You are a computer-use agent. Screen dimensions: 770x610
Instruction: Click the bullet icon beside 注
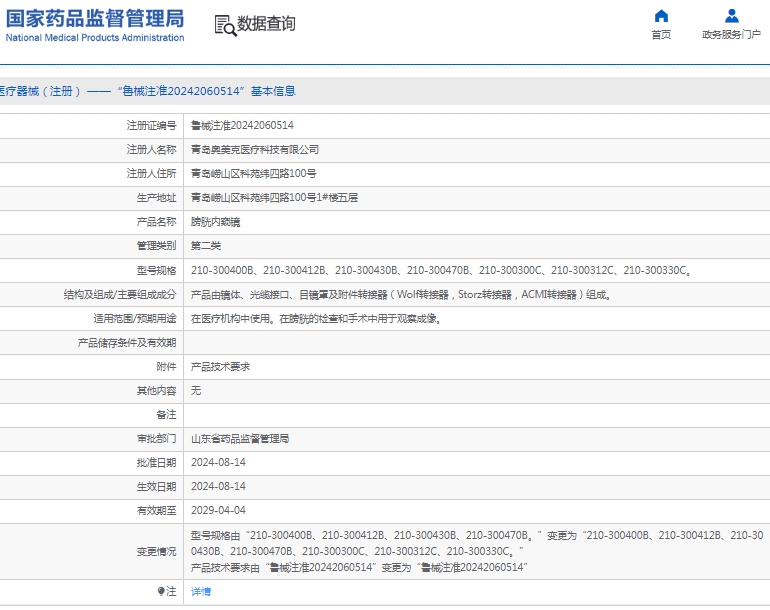(x=161, y=591)
